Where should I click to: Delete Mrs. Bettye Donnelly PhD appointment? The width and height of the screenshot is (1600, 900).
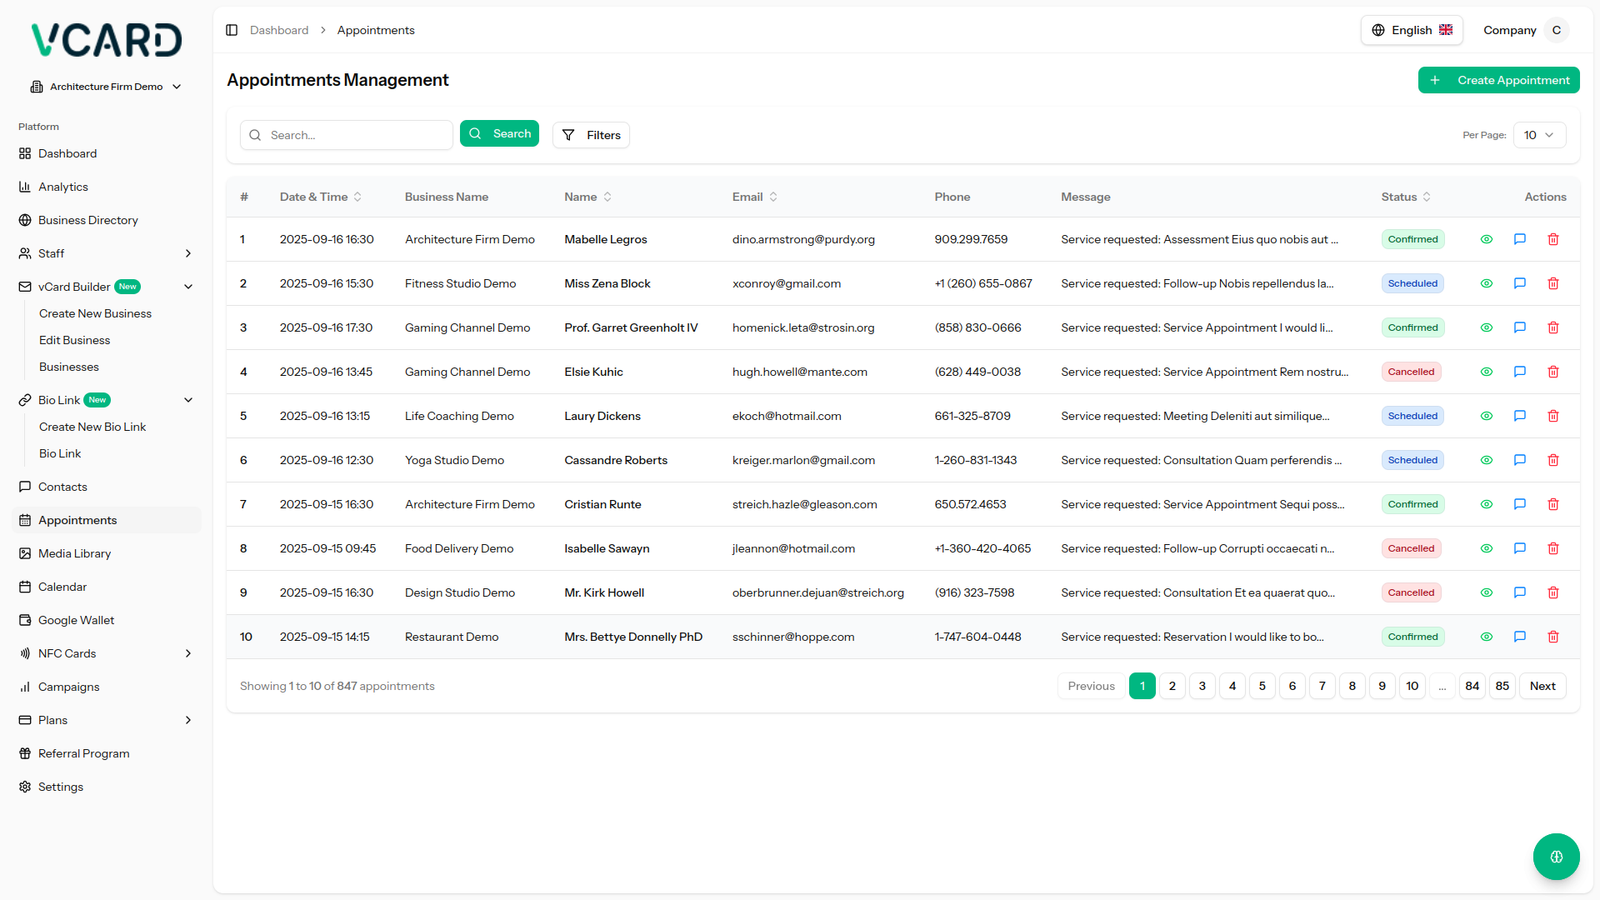point(1553,637)
